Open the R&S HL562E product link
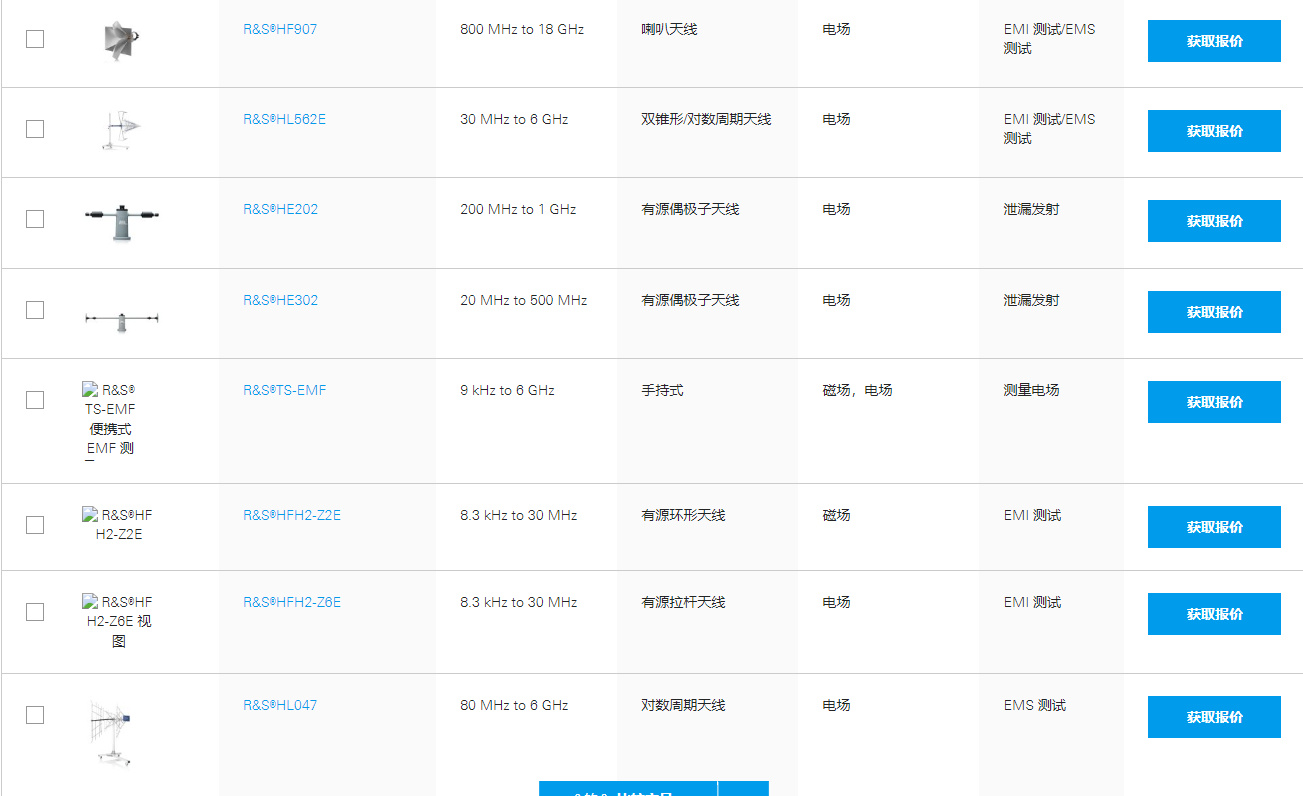 click(x=284, y=119)
